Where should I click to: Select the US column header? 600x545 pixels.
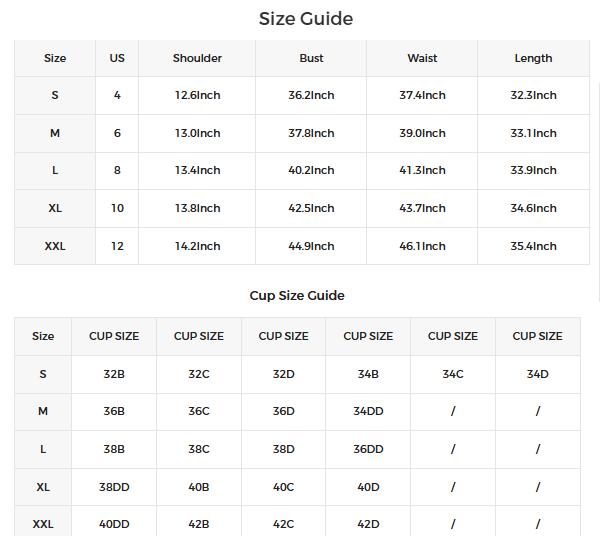[x=117, y=58]
